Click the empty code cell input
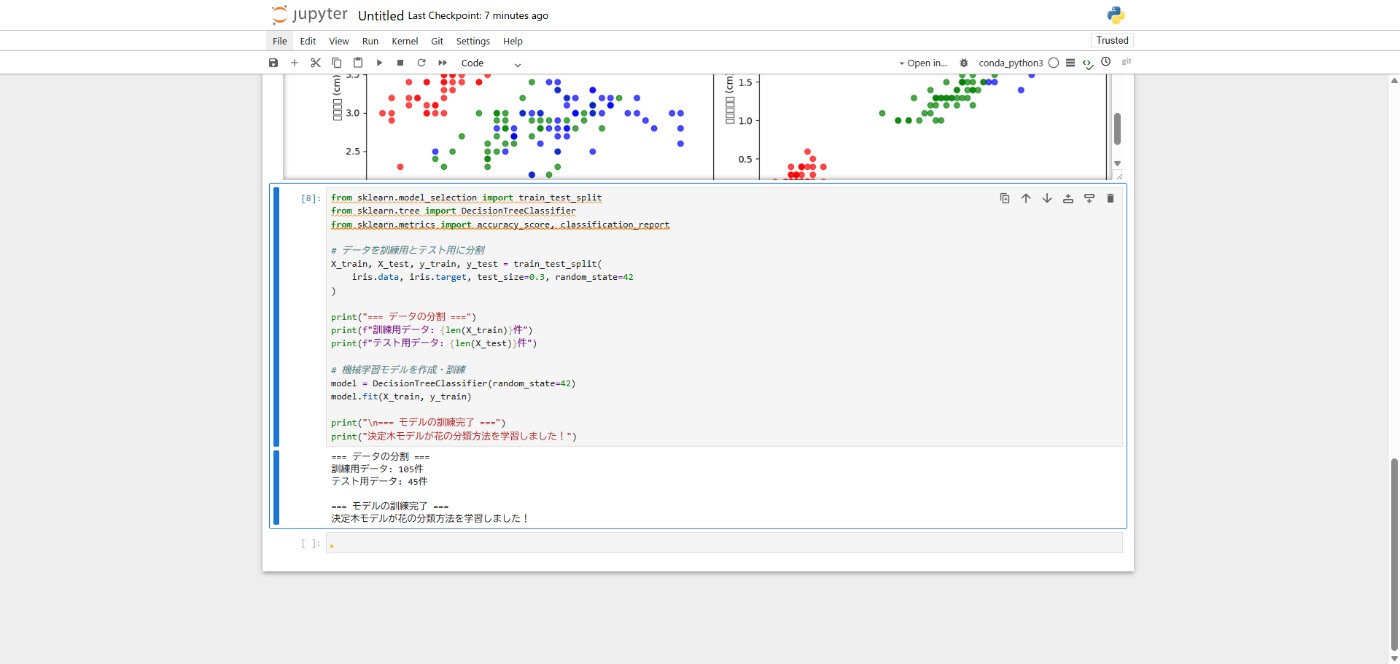The image size is (1400, 664). pyautogui.click(x=724, y=543)
